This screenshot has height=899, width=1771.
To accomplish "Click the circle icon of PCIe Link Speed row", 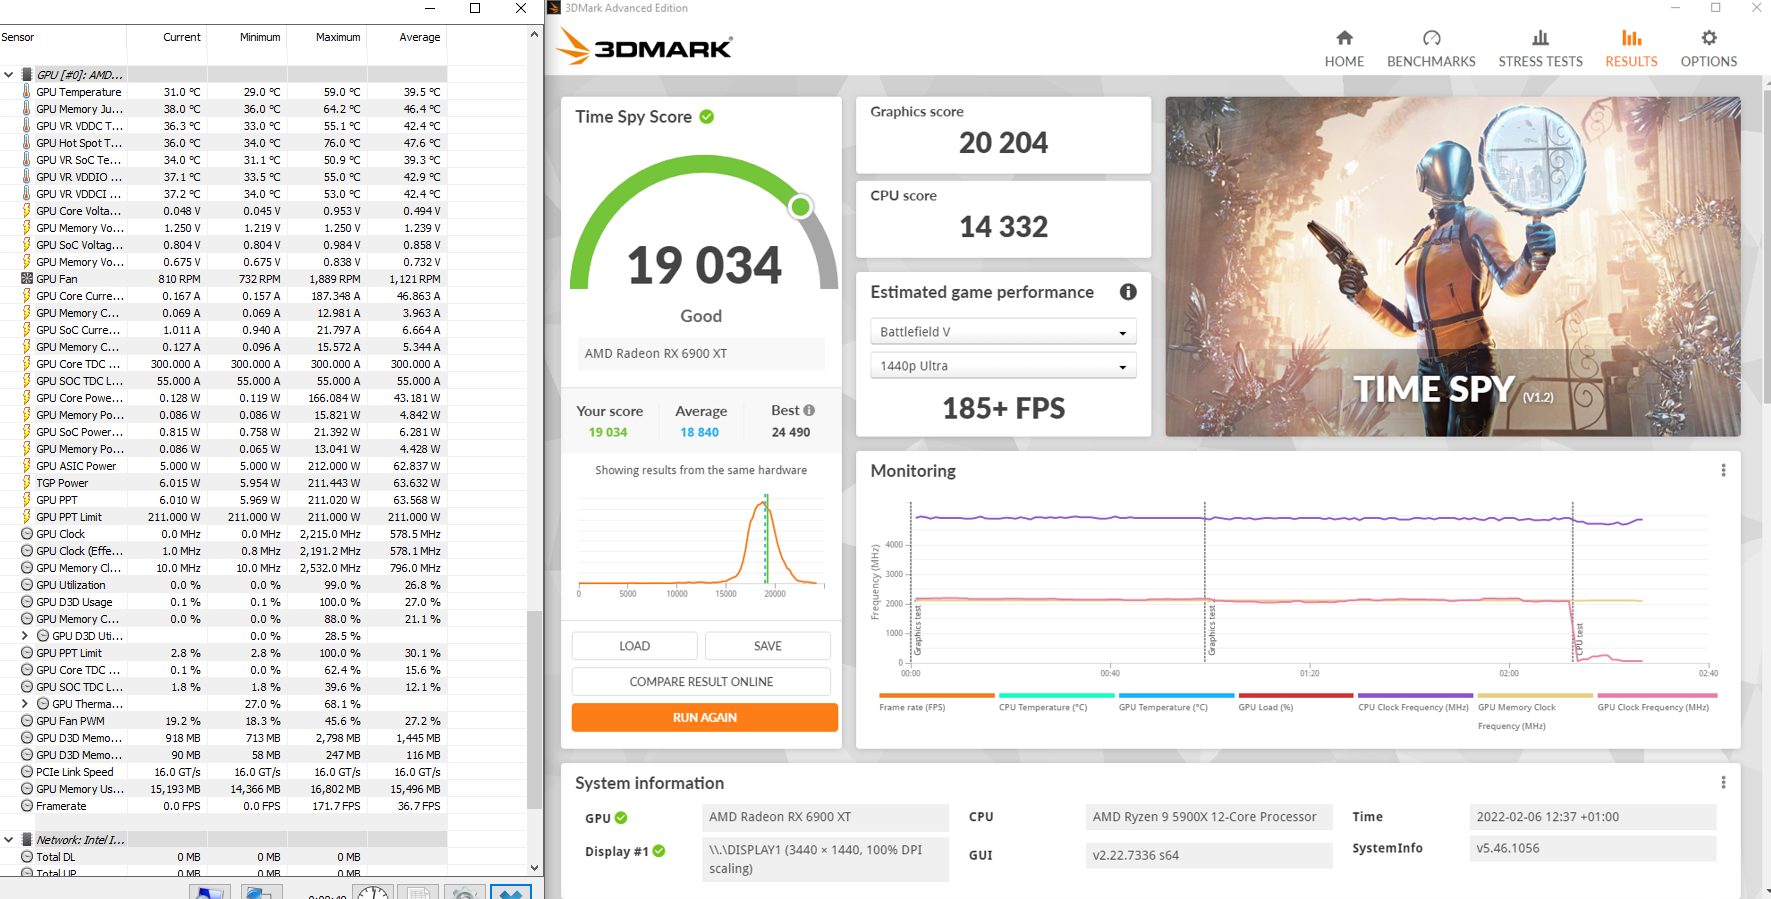I will click(x=27, y=772).
